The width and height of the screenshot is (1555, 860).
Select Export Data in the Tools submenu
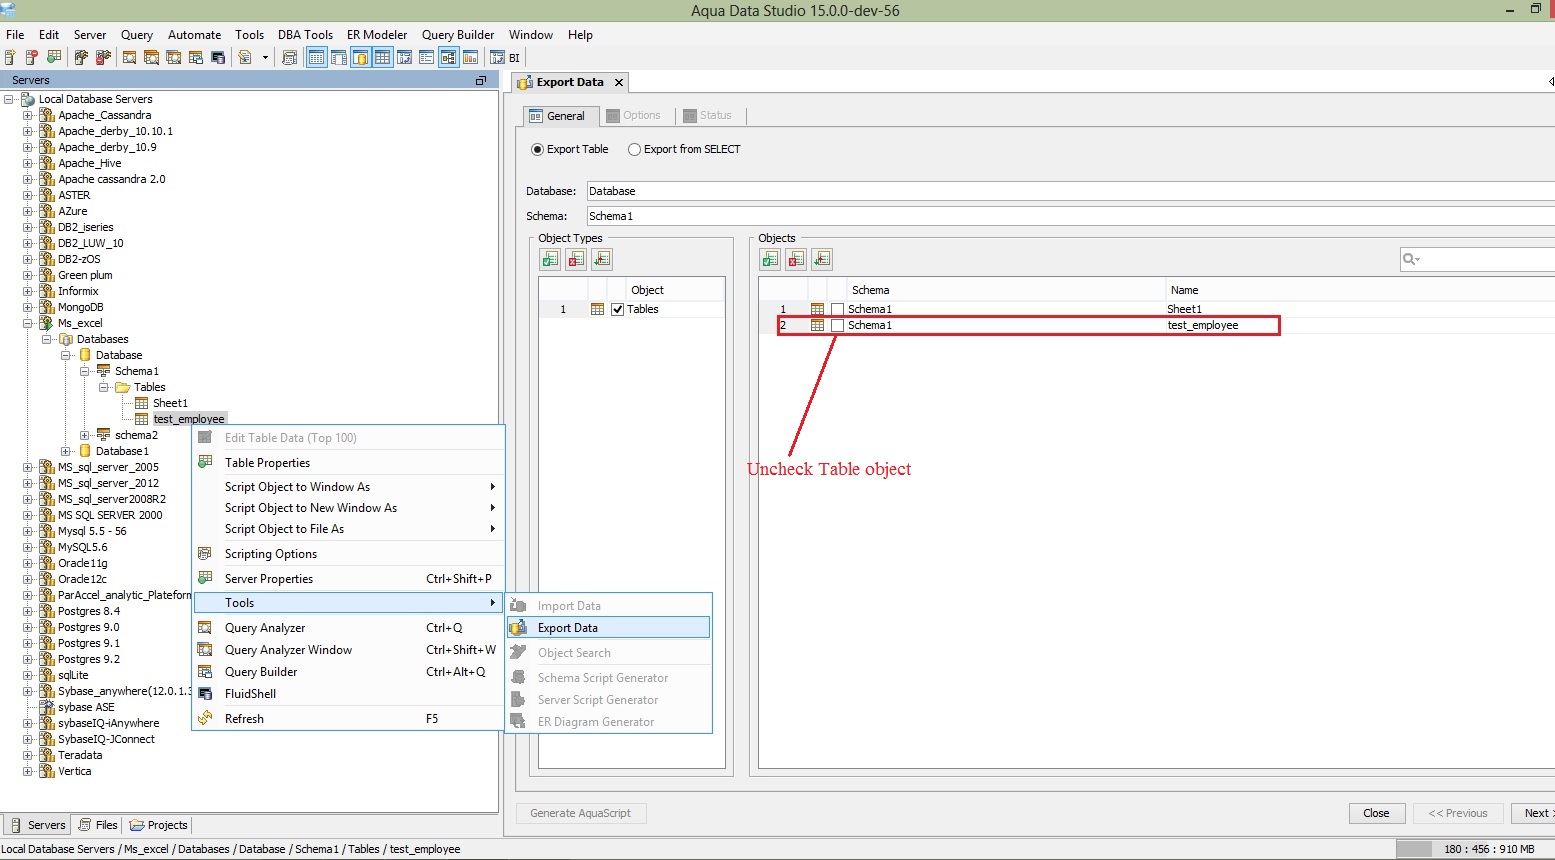click(609, 628)
